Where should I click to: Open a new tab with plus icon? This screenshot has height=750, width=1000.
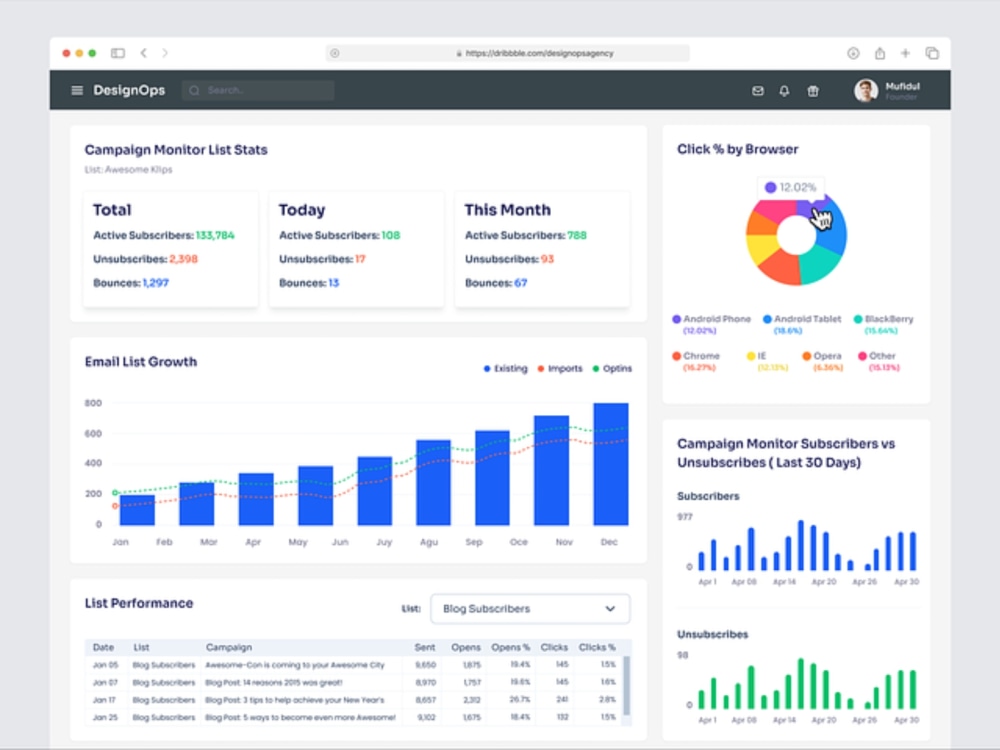[906, 53]
